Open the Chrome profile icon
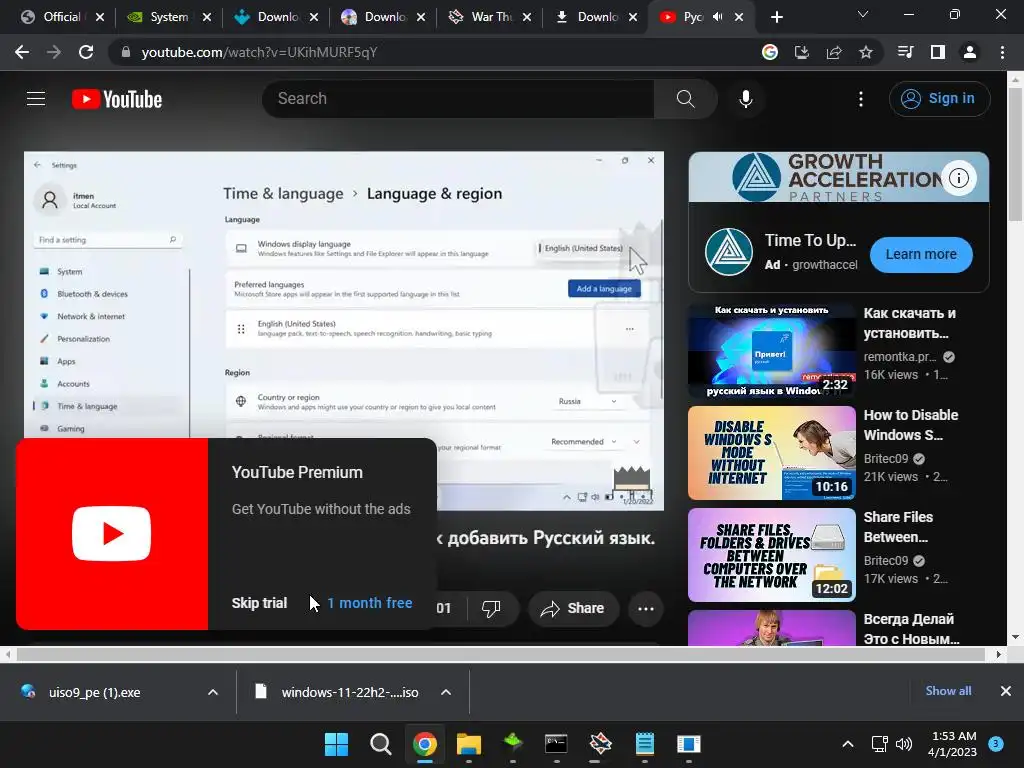The height and width of the screenshot is (768, 1024). coord(970,52)
